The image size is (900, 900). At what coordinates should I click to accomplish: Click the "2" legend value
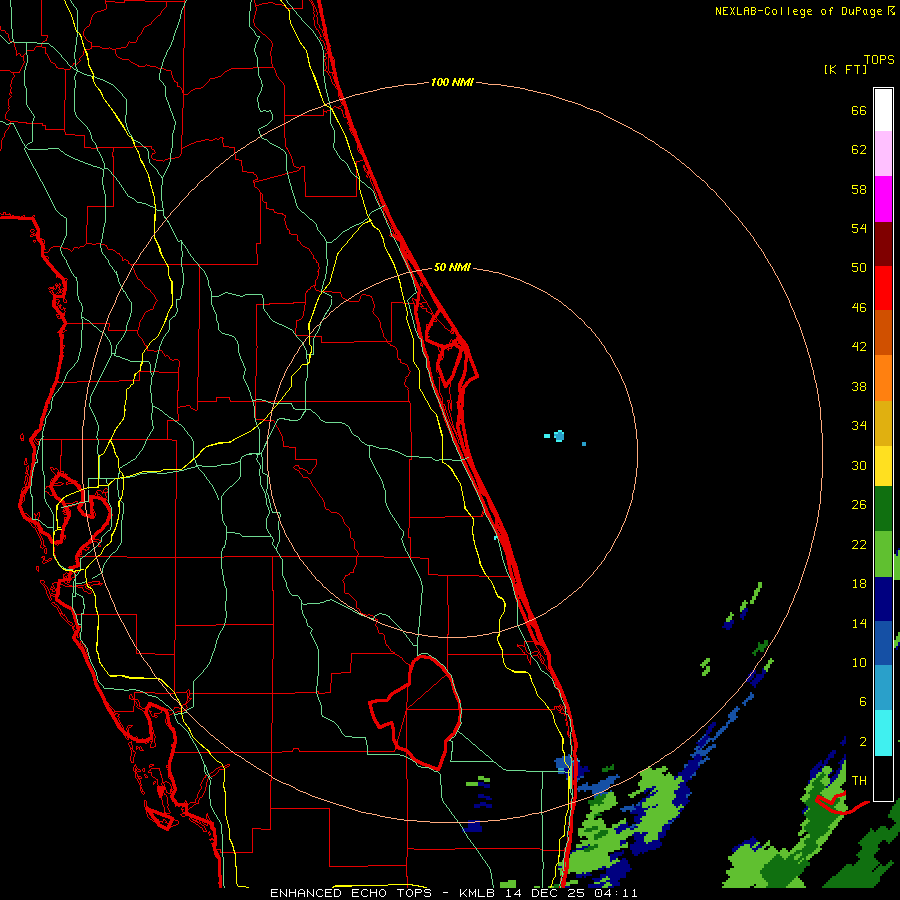(862, 742)
